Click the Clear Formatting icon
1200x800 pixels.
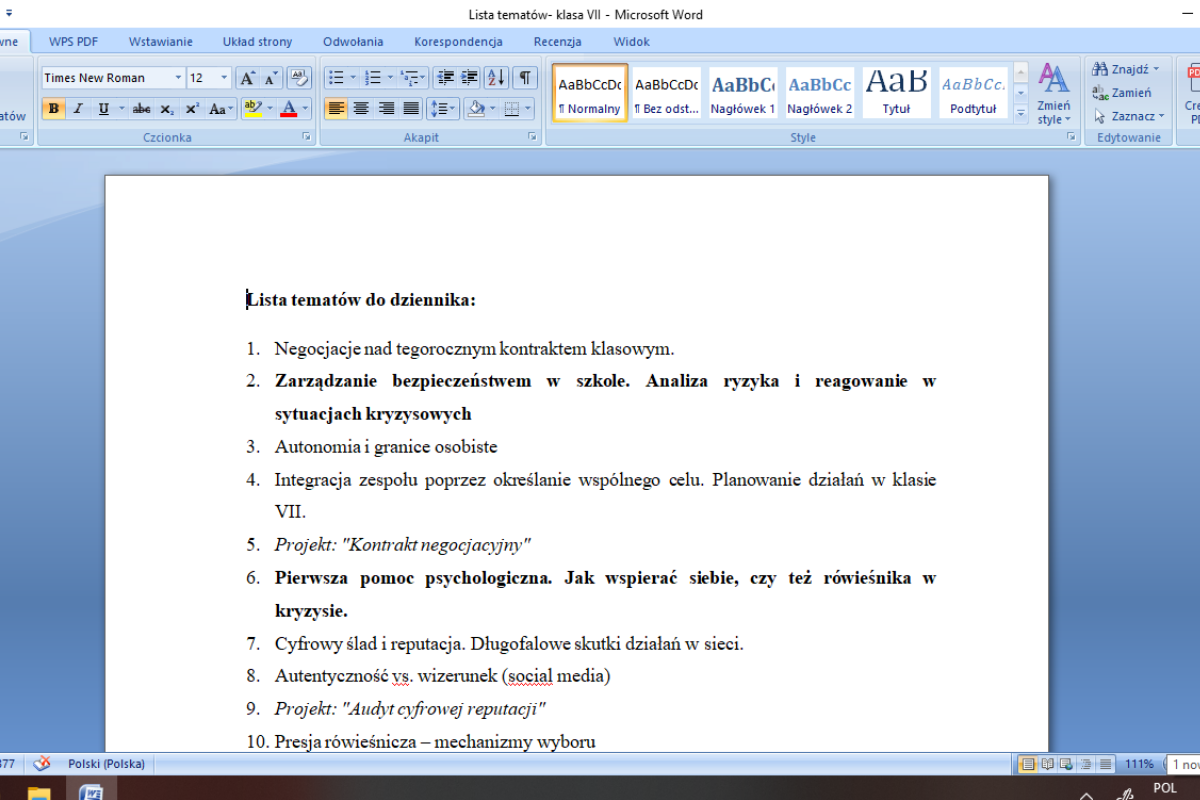tap(298, 78)
